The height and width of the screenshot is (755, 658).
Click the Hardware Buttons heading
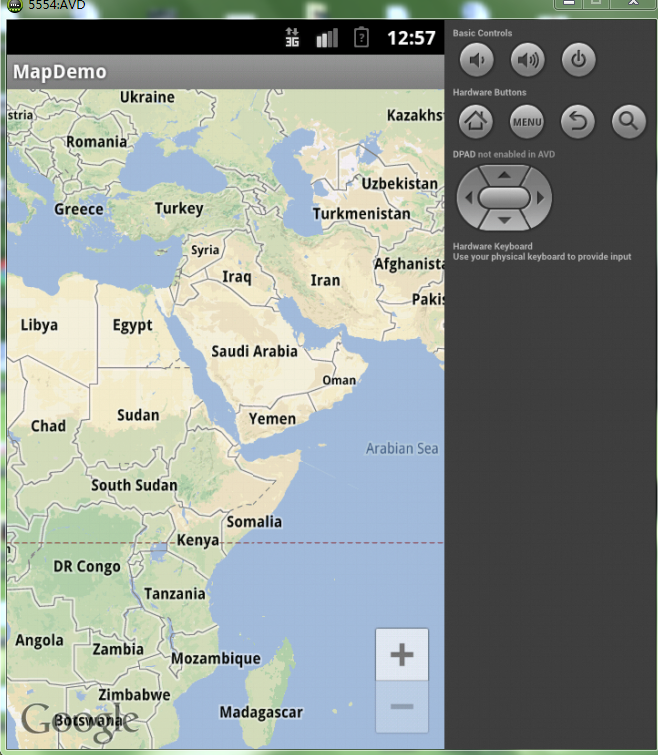pos(490,92)
